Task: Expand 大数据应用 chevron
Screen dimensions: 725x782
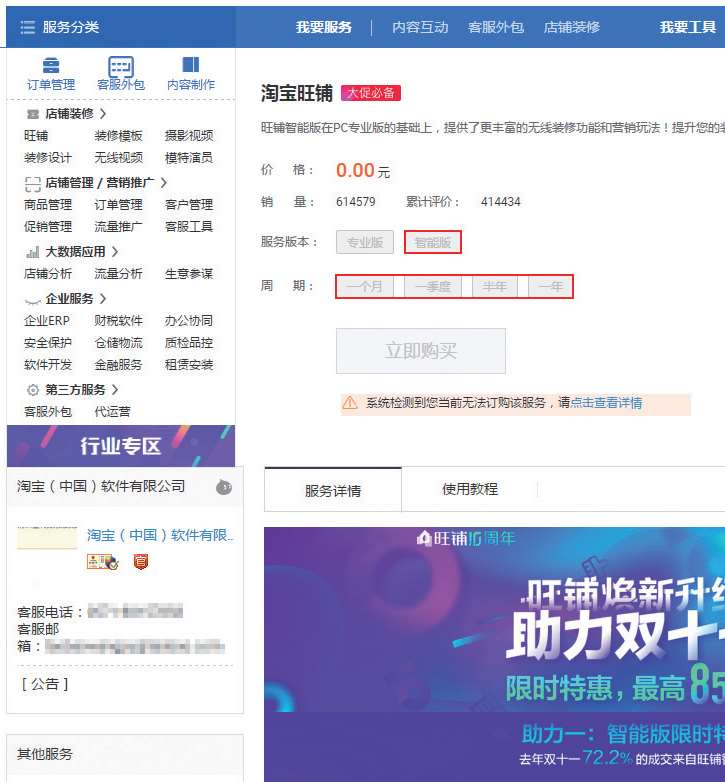Action: coord(115,252)
